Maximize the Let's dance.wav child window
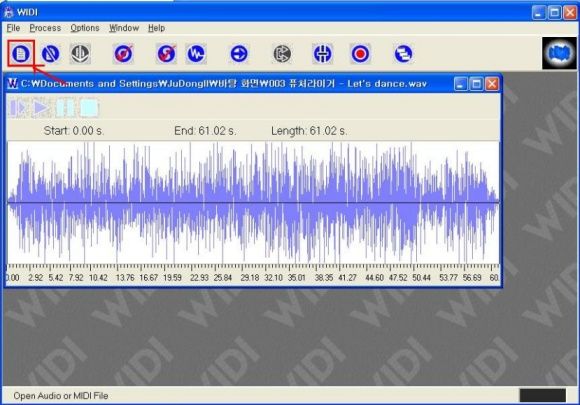 click(x=476, y=84)
